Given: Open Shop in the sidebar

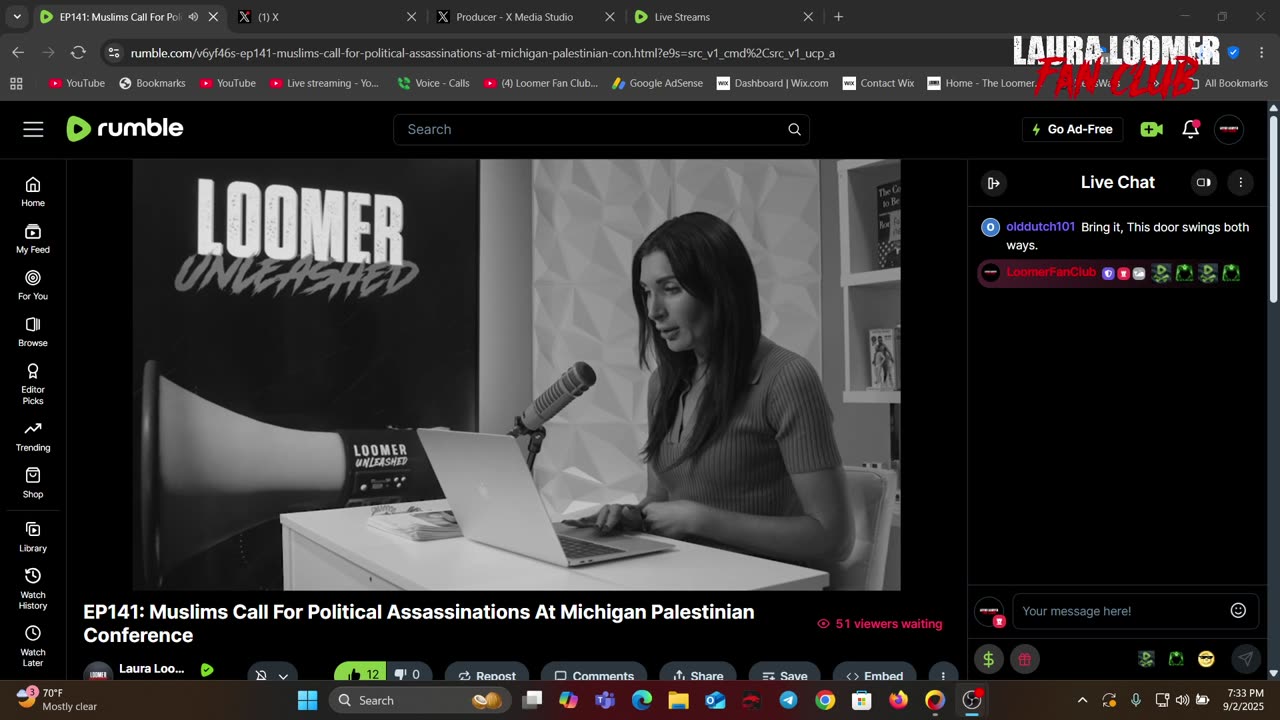Looking at the screenshot, I should click(x=33, y=483).
